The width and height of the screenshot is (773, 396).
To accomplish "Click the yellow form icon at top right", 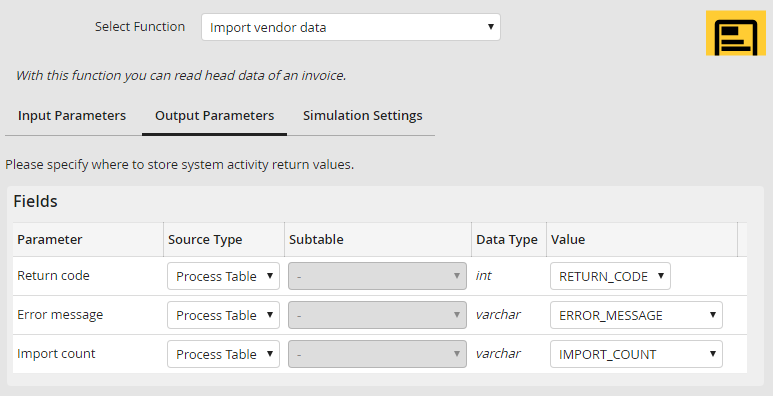I will (736, 33).
